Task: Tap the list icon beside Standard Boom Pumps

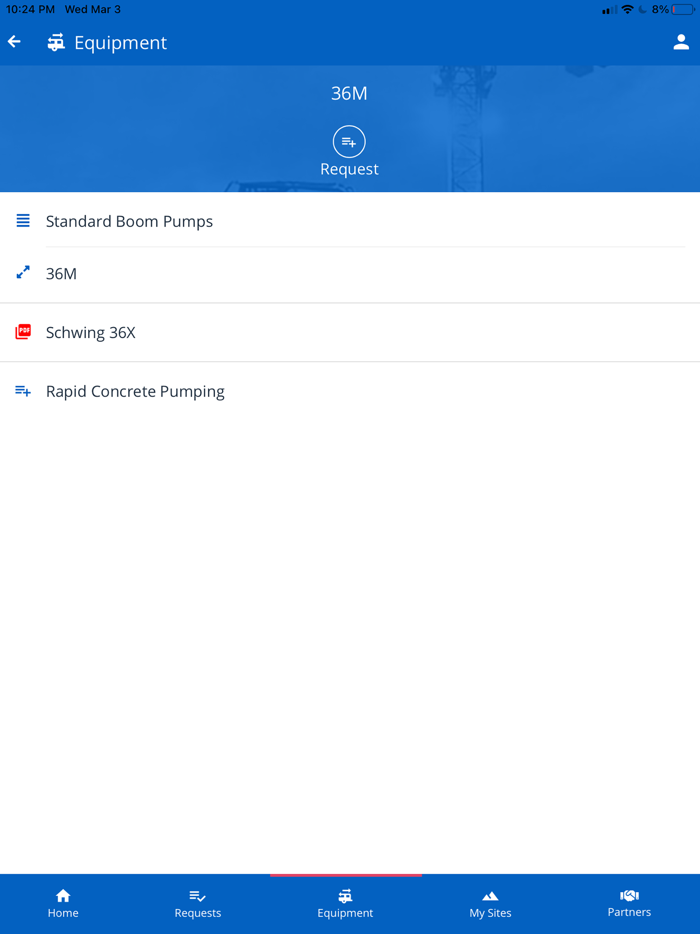Action: 23,221
